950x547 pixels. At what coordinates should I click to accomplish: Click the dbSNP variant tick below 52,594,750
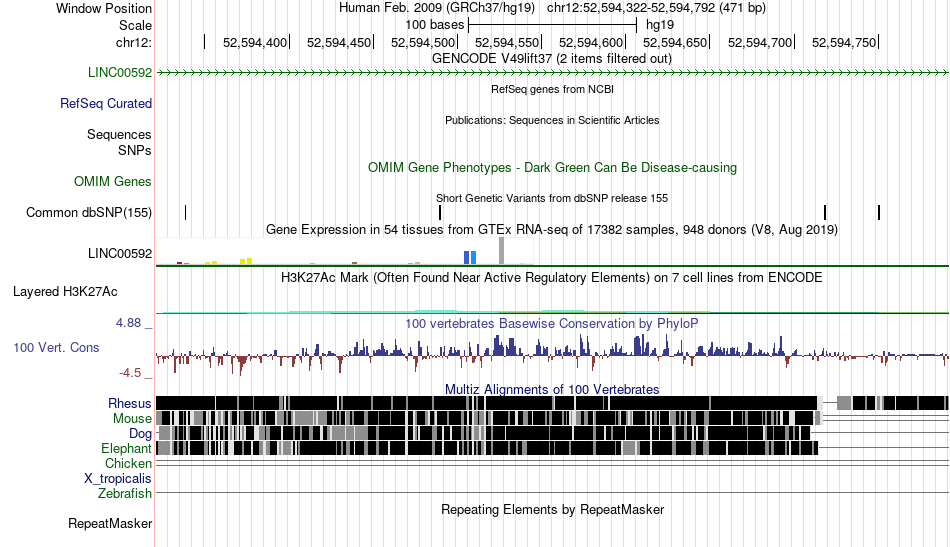click(x=879, y=213)
